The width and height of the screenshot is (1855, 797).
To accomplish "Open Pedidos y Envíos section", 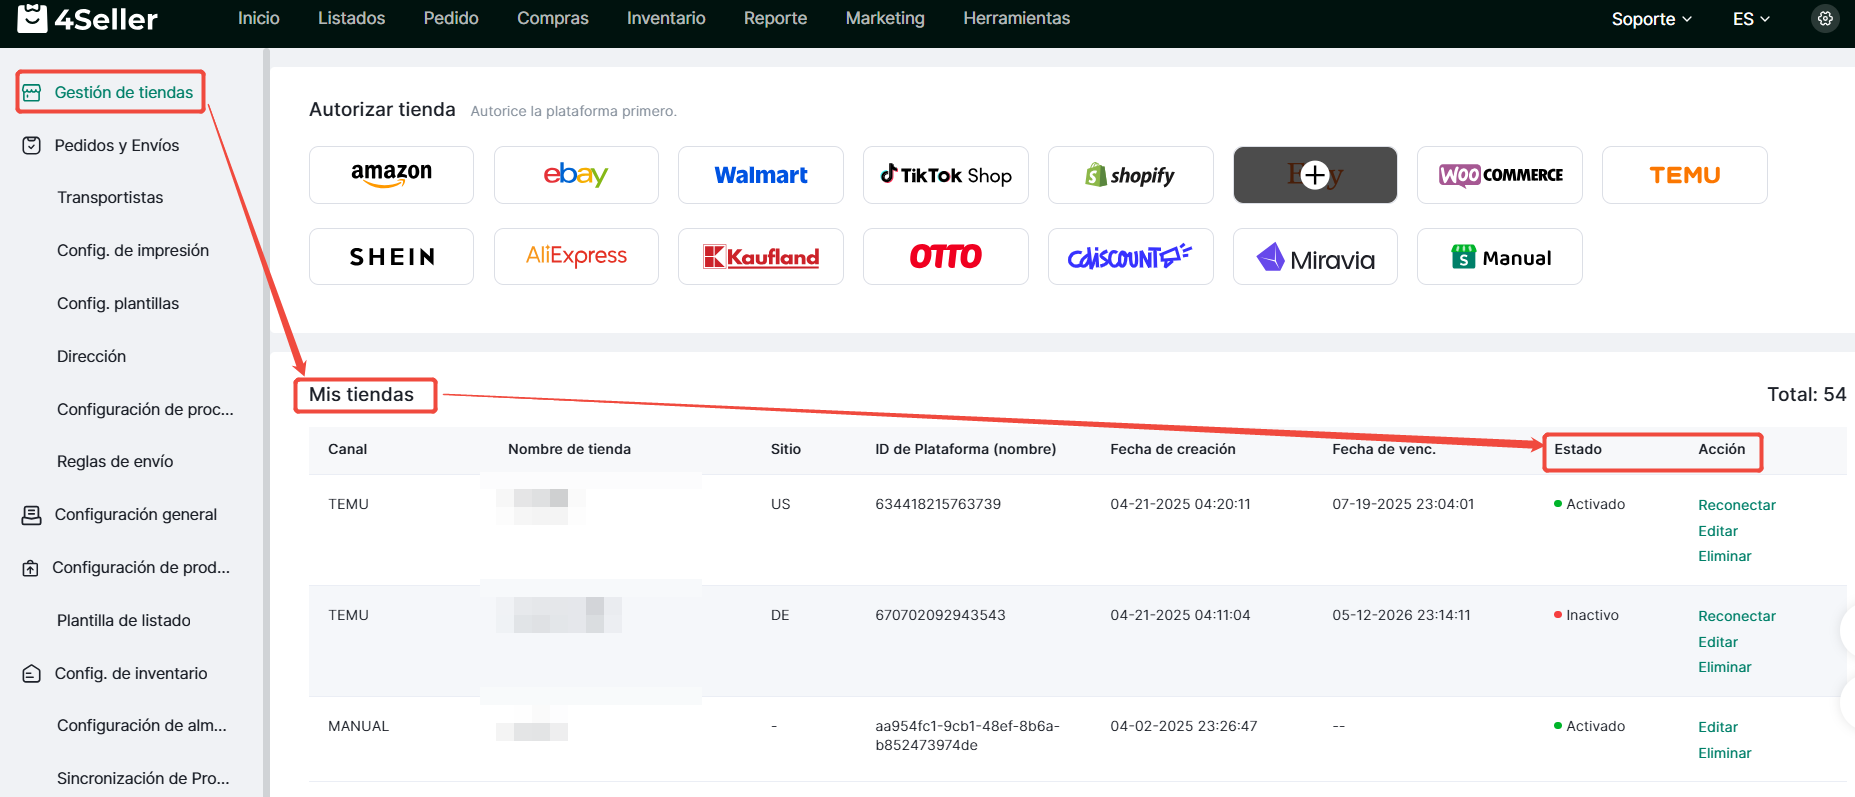I will [x=117, y=145].
